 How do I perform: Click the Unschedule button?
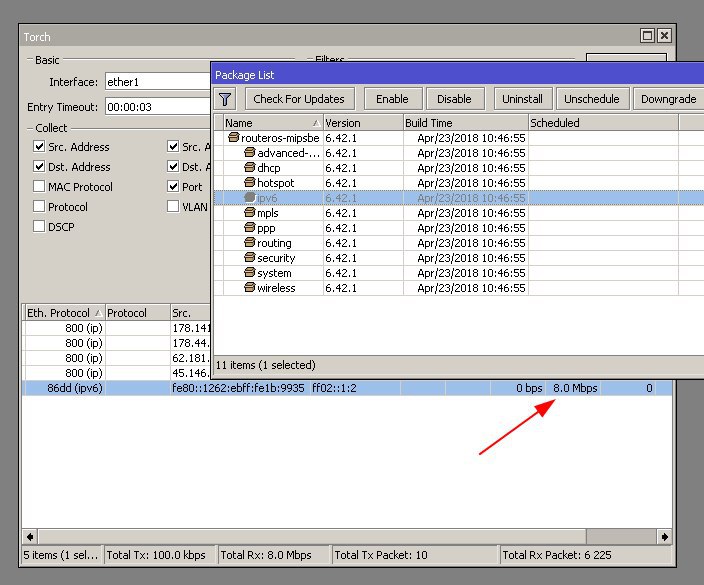coord(592,99)
